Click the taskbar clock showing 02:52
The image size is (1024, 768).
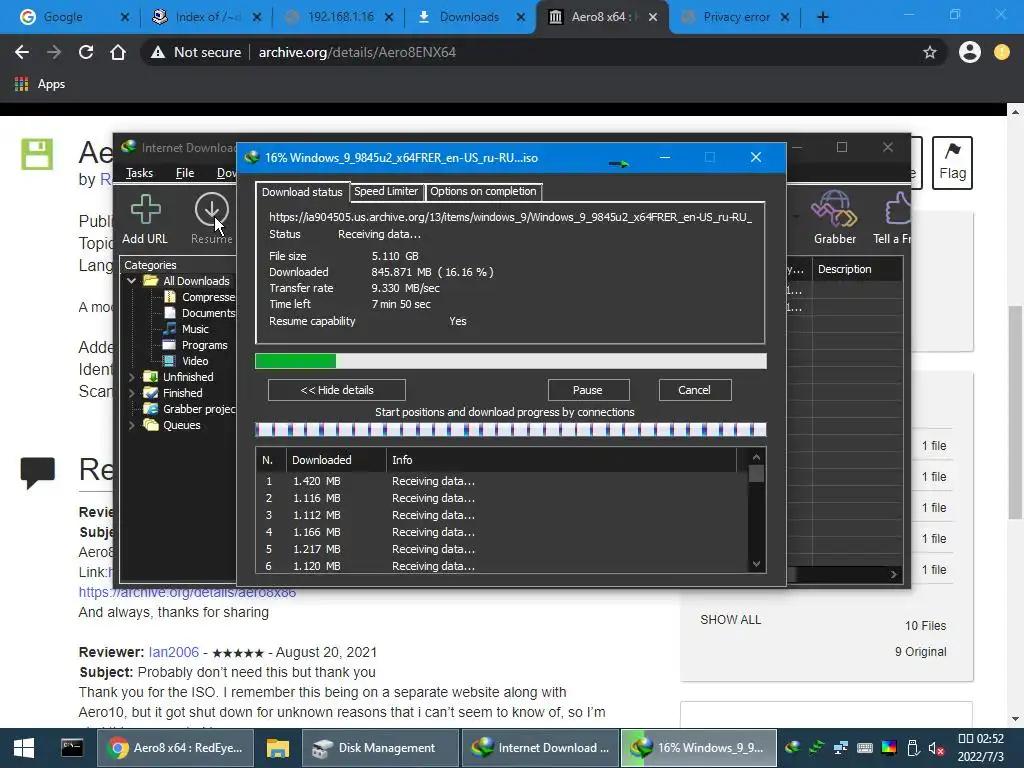coord(981,748)
